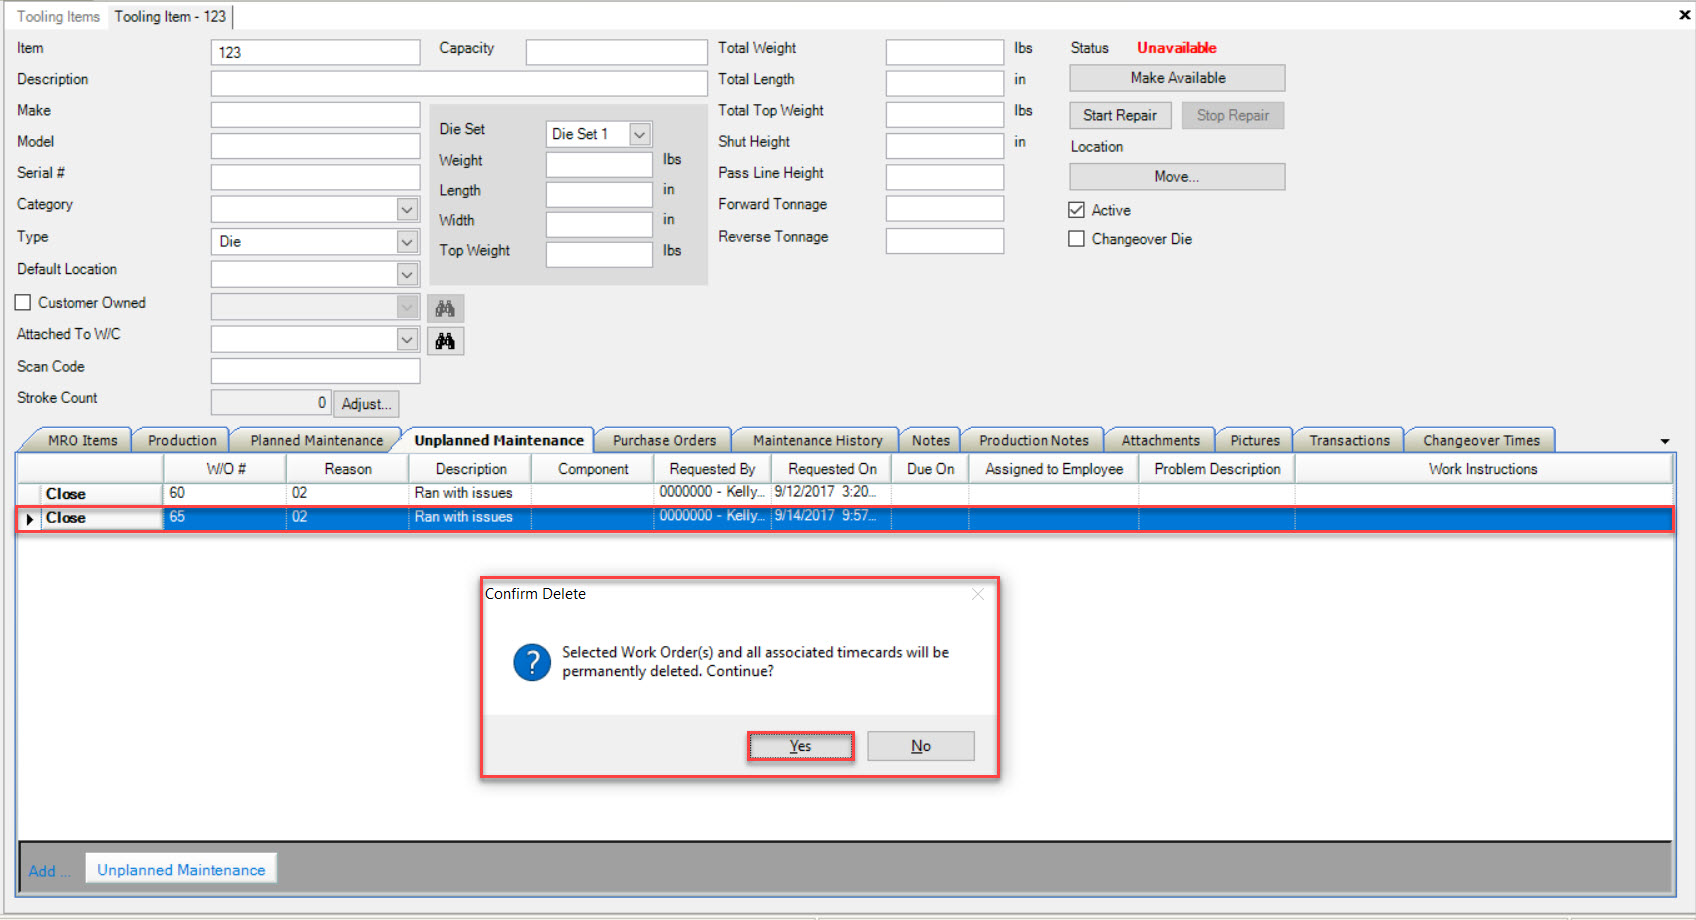
Task: Confirm deletion with the Yes button
Action: pos(800,746)
